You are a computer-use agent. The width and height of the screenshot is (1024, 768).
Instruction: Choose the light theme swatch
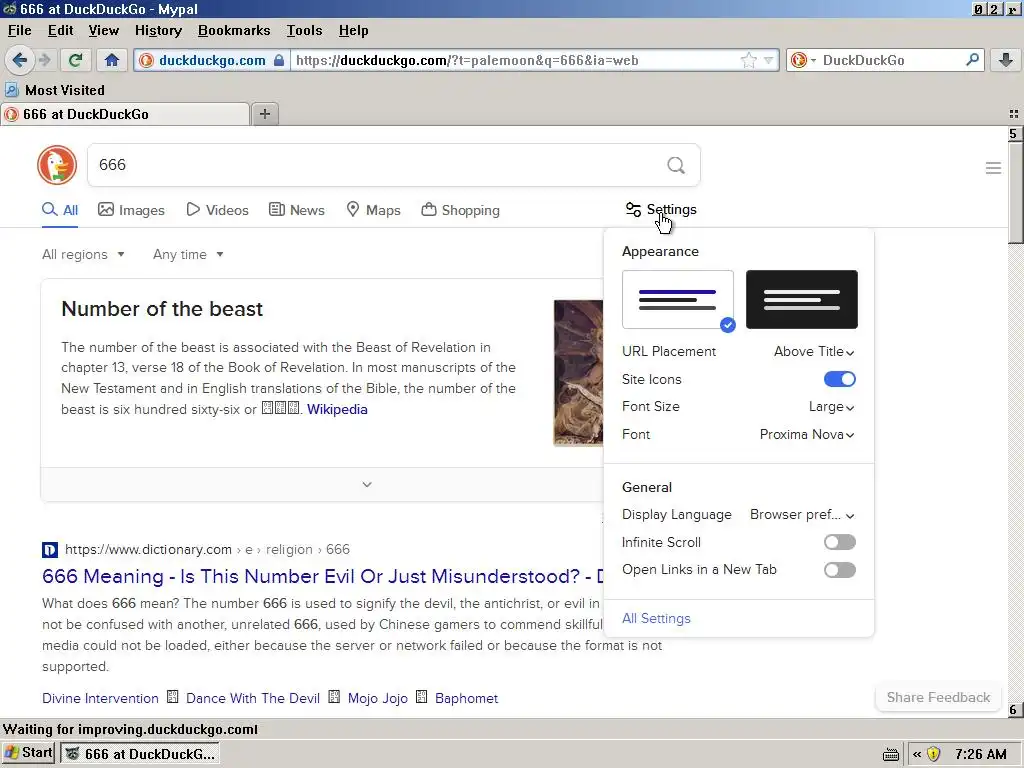(x=678, y=300)
